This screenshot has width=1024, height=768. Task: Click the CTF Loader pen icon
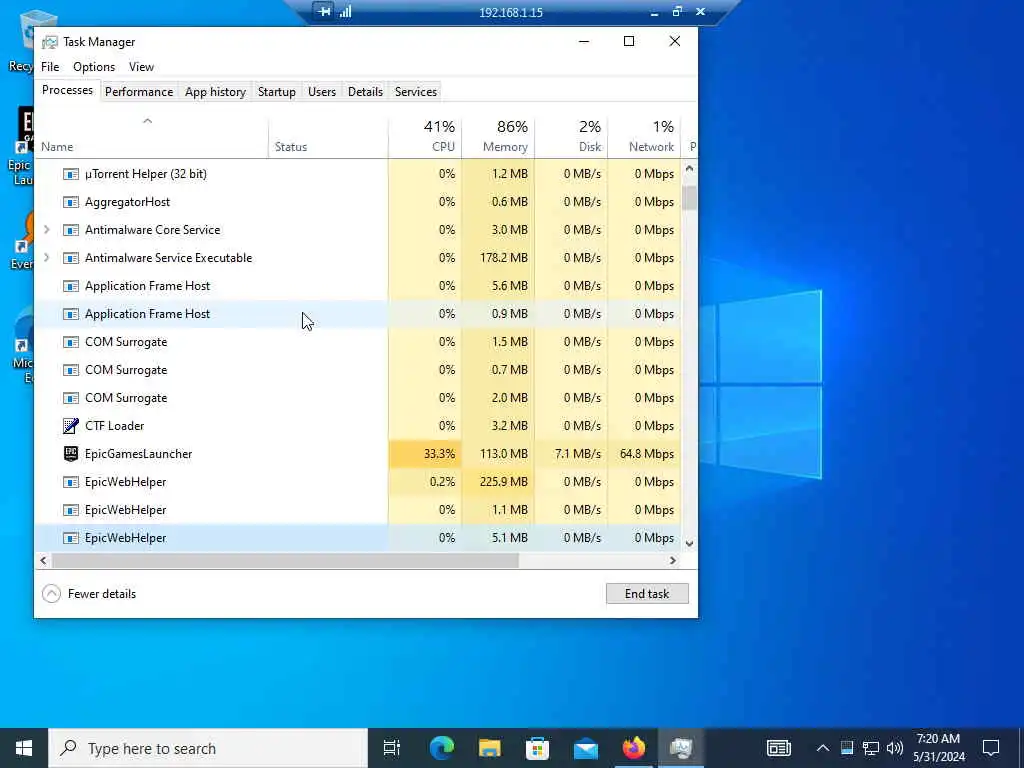[x=71, y=426]
